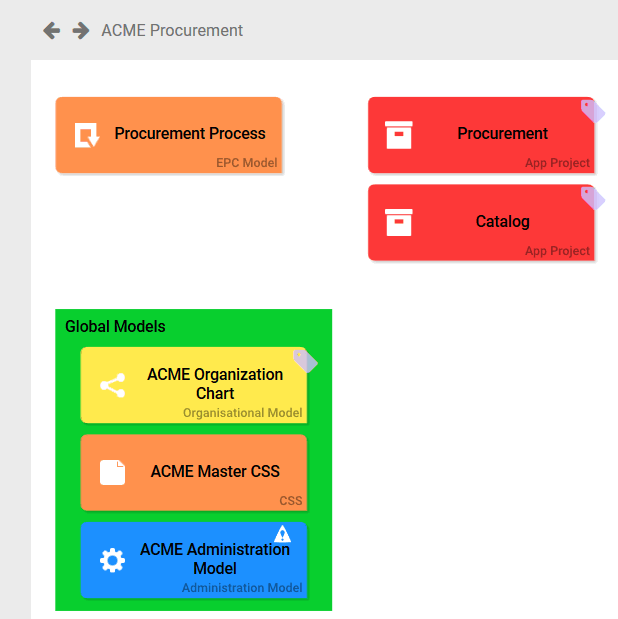
Task: Click the archive box icon on Procurement
Action: (399, 135)
